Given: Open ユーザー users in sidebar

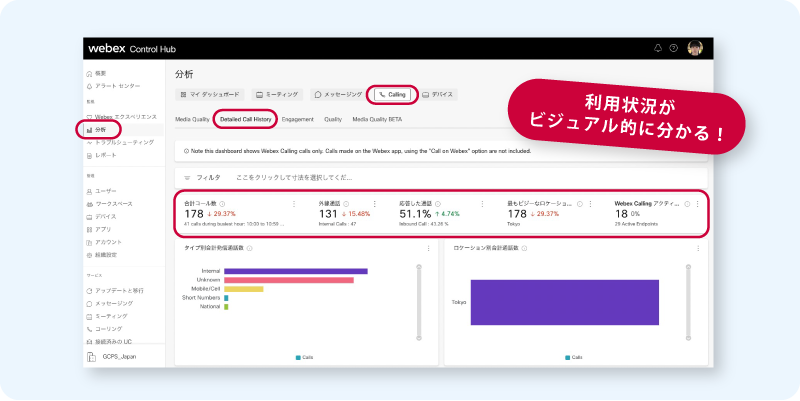Looking at the screenshot, I should point(102,191).
